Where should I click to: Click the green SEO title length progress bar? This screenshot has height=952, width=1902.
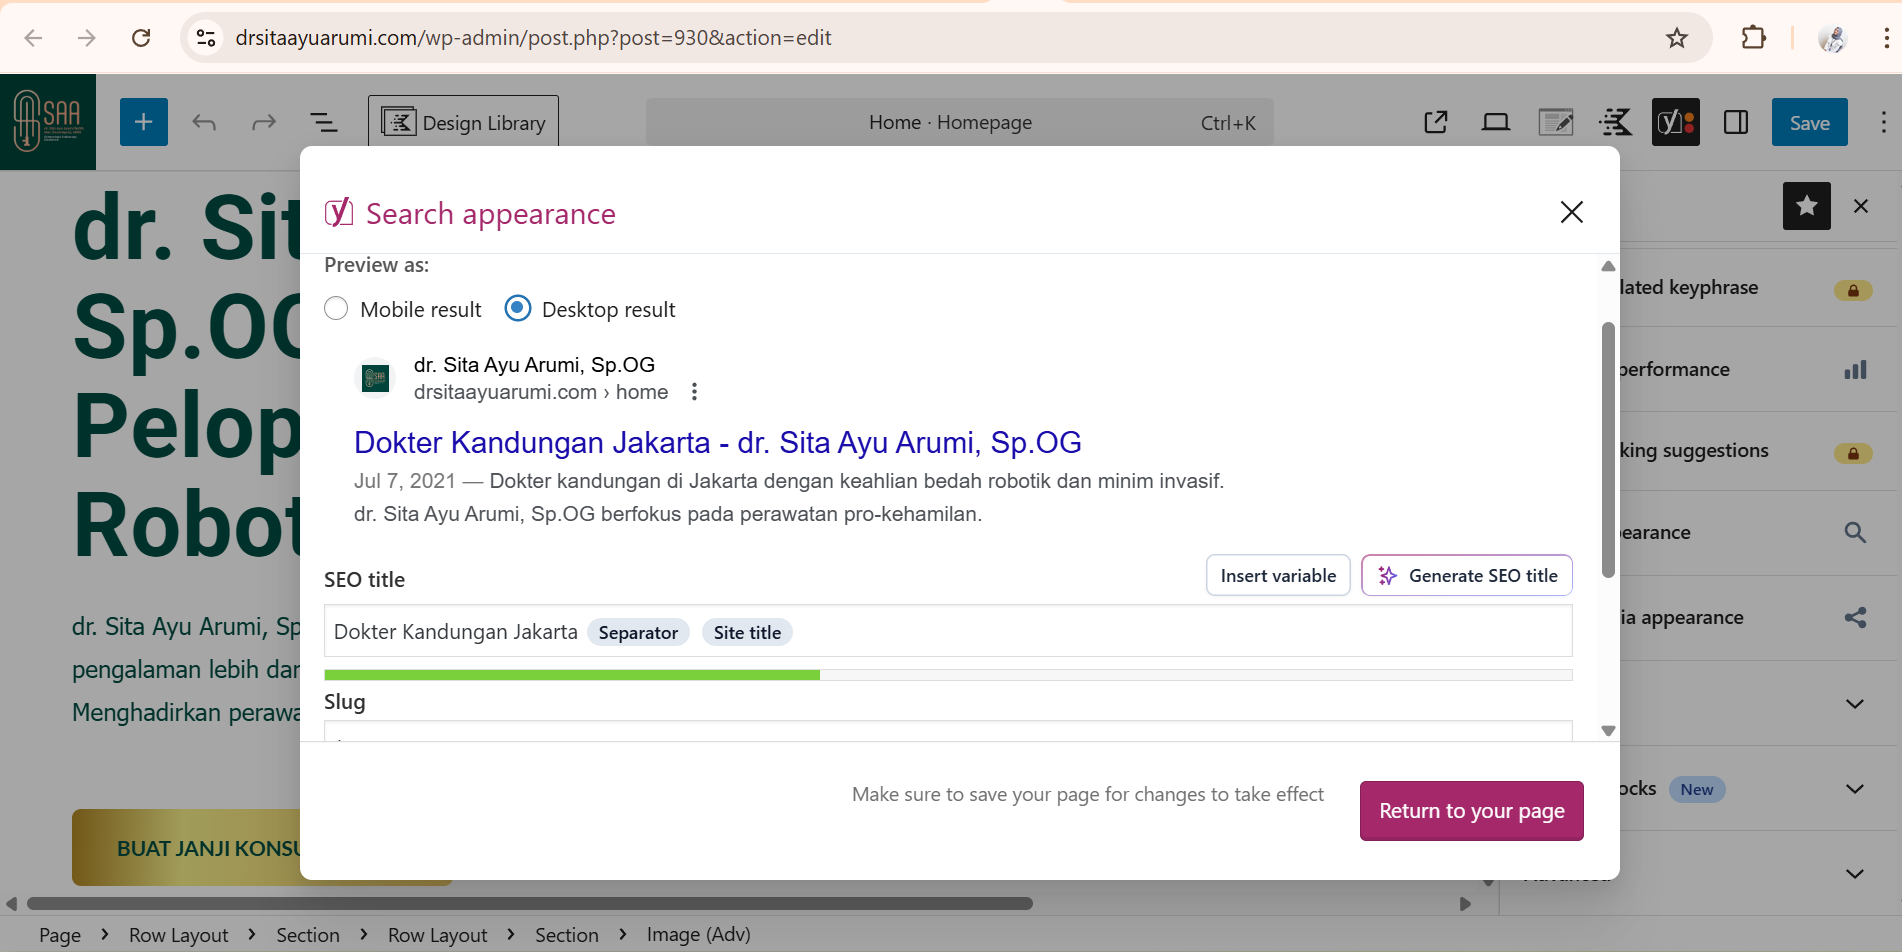(x=572, y=675)
